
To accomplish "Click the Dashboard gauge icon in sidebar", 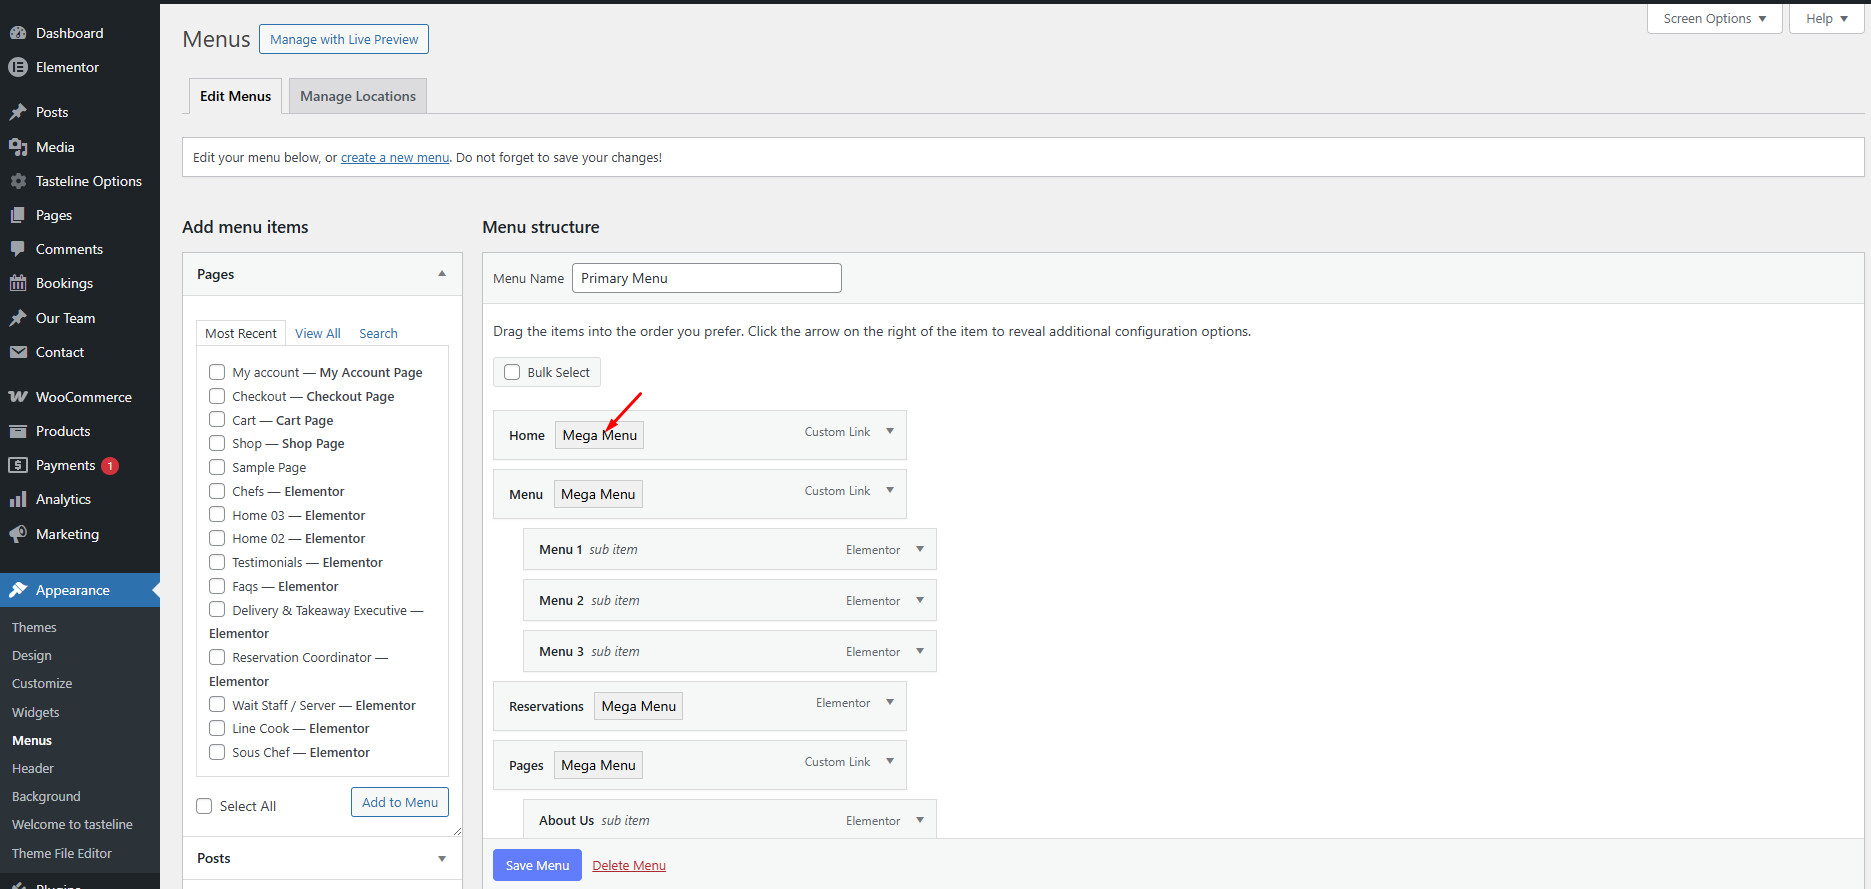I will click(x=18, y=33).
